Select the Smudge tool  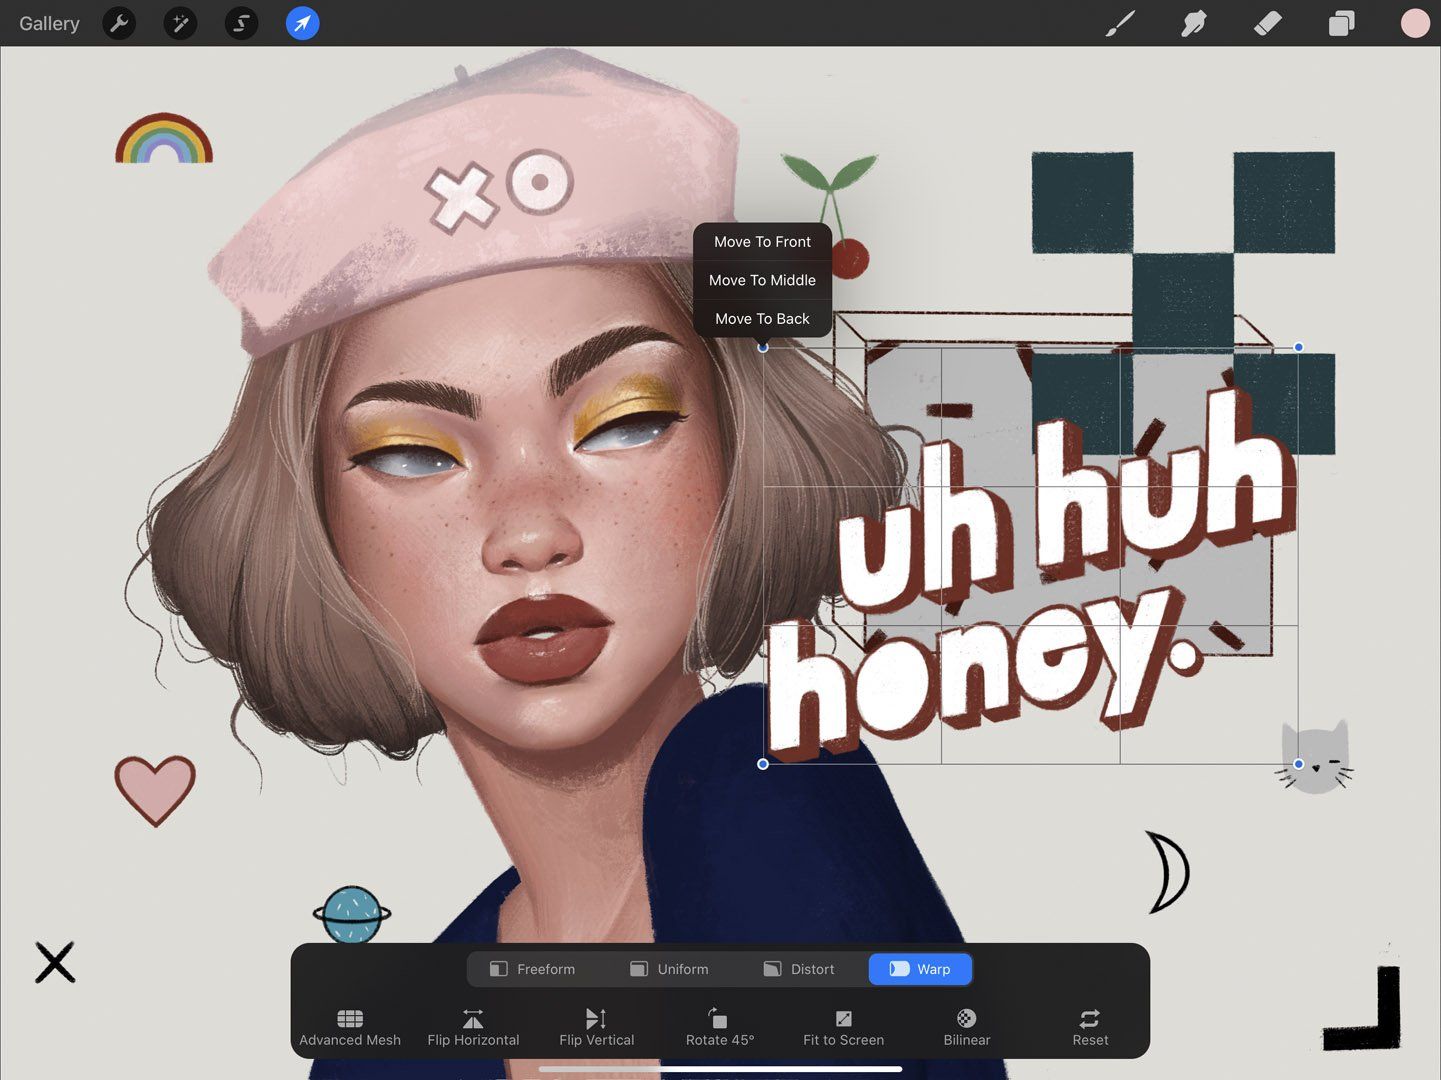point(1193,23)
